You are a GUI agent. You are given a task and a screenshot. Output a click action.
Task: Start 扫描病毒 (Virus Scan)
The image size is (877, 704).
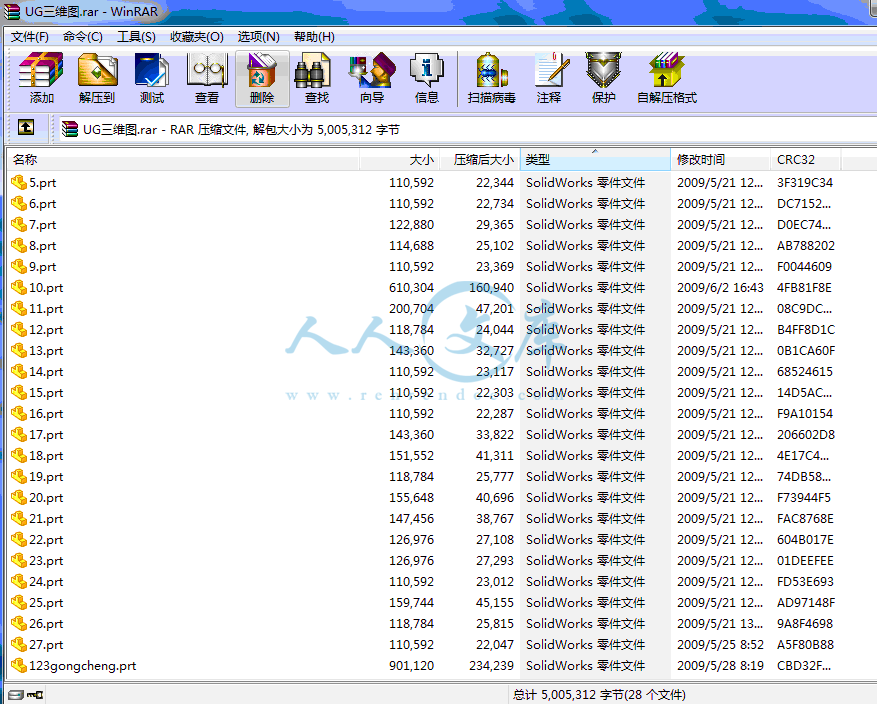(x=492, y=78)
